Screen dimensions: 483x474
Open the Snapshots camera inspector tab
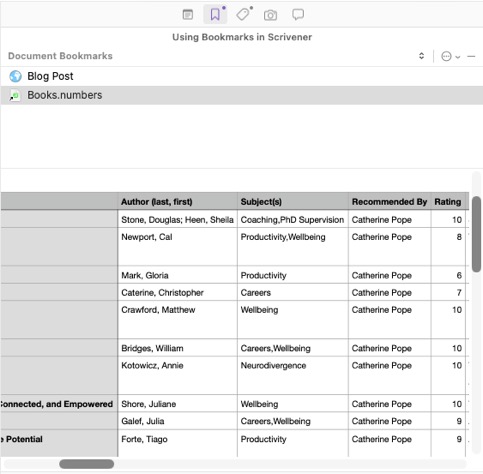tap(270, 15)
